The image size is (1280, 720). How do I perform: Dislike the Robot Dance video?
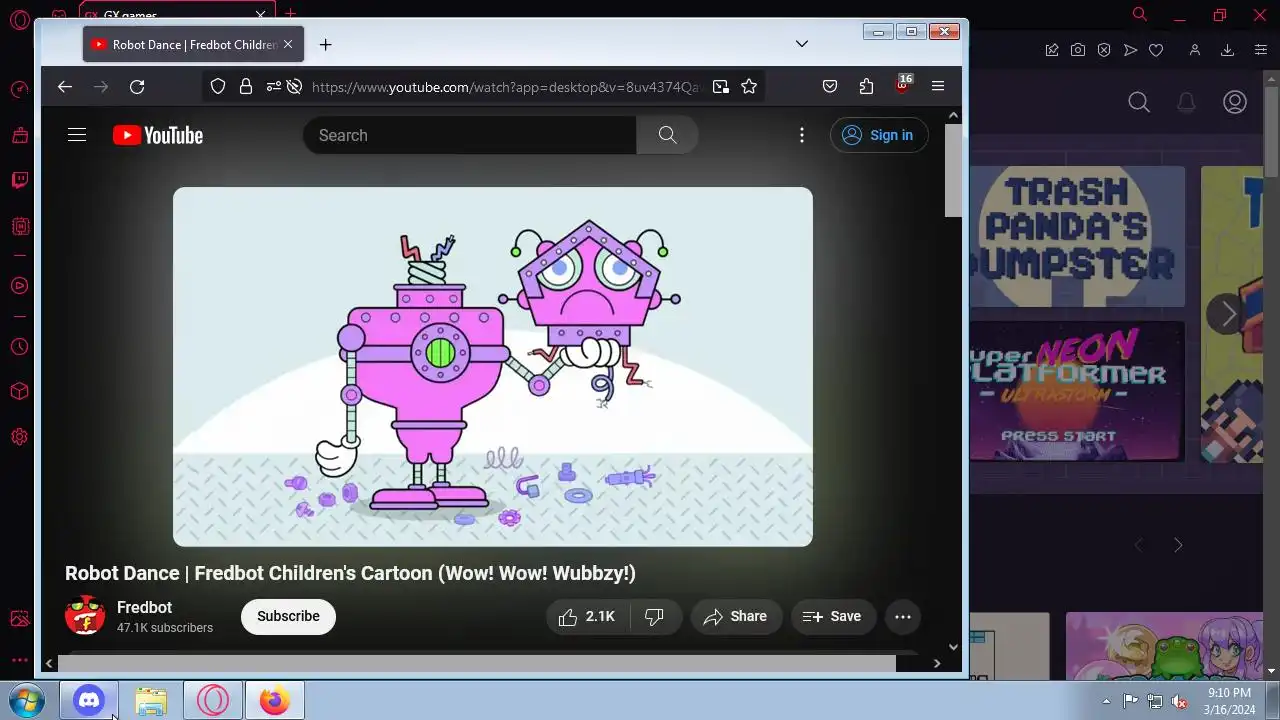coord(655,617)
